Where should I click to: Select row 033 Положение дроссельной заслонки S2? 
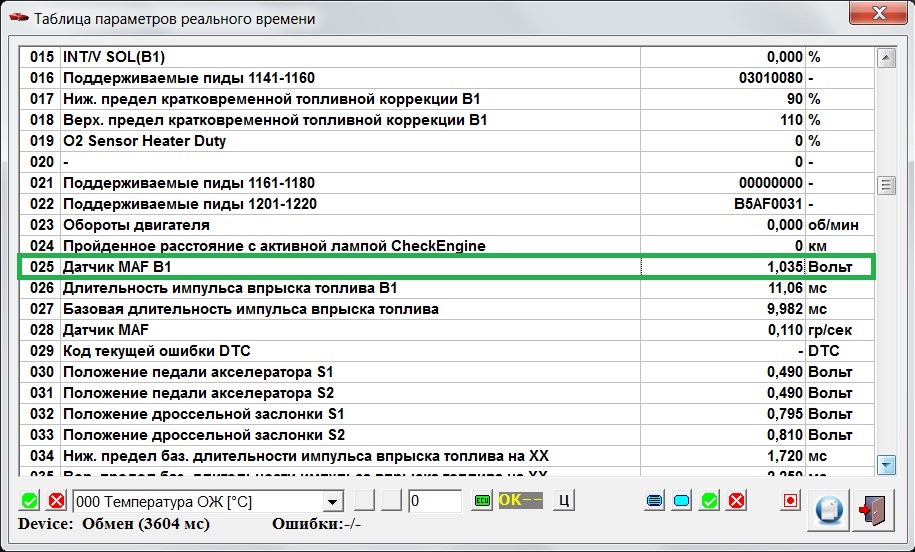tap(446, 435)
